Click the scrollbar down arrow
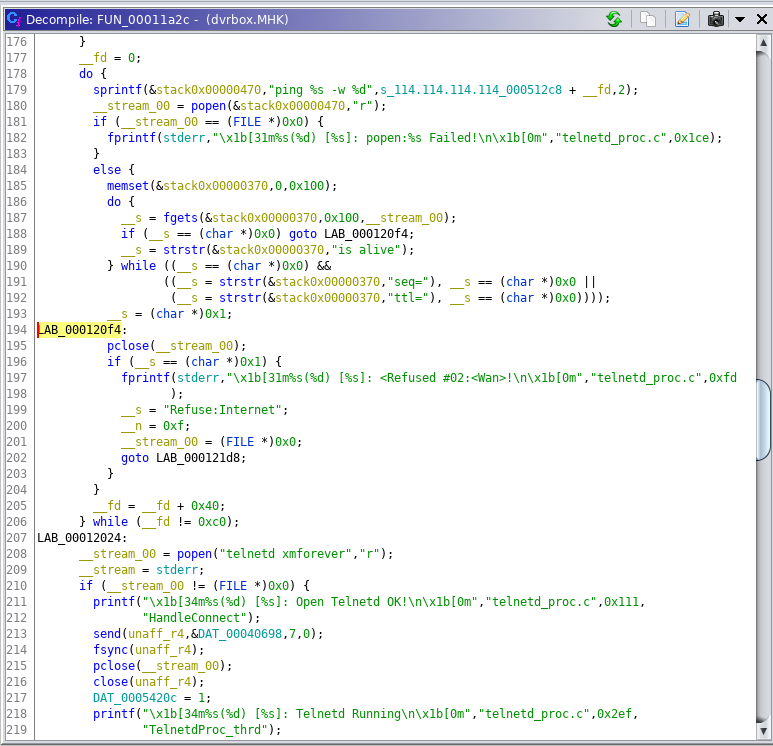773x746 pixels. 763,731
